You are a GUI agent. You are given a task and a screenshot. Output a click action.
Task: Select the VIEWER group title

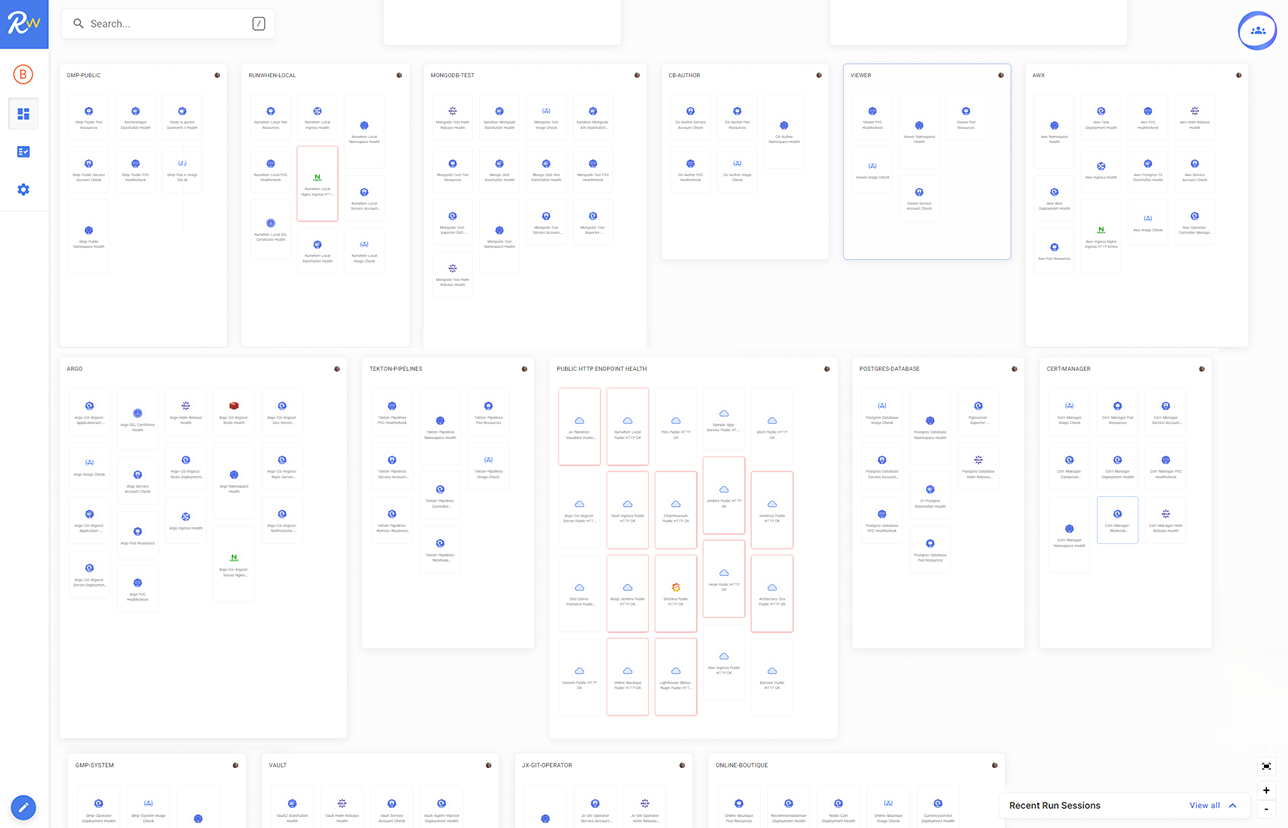[x=861, y=75]
